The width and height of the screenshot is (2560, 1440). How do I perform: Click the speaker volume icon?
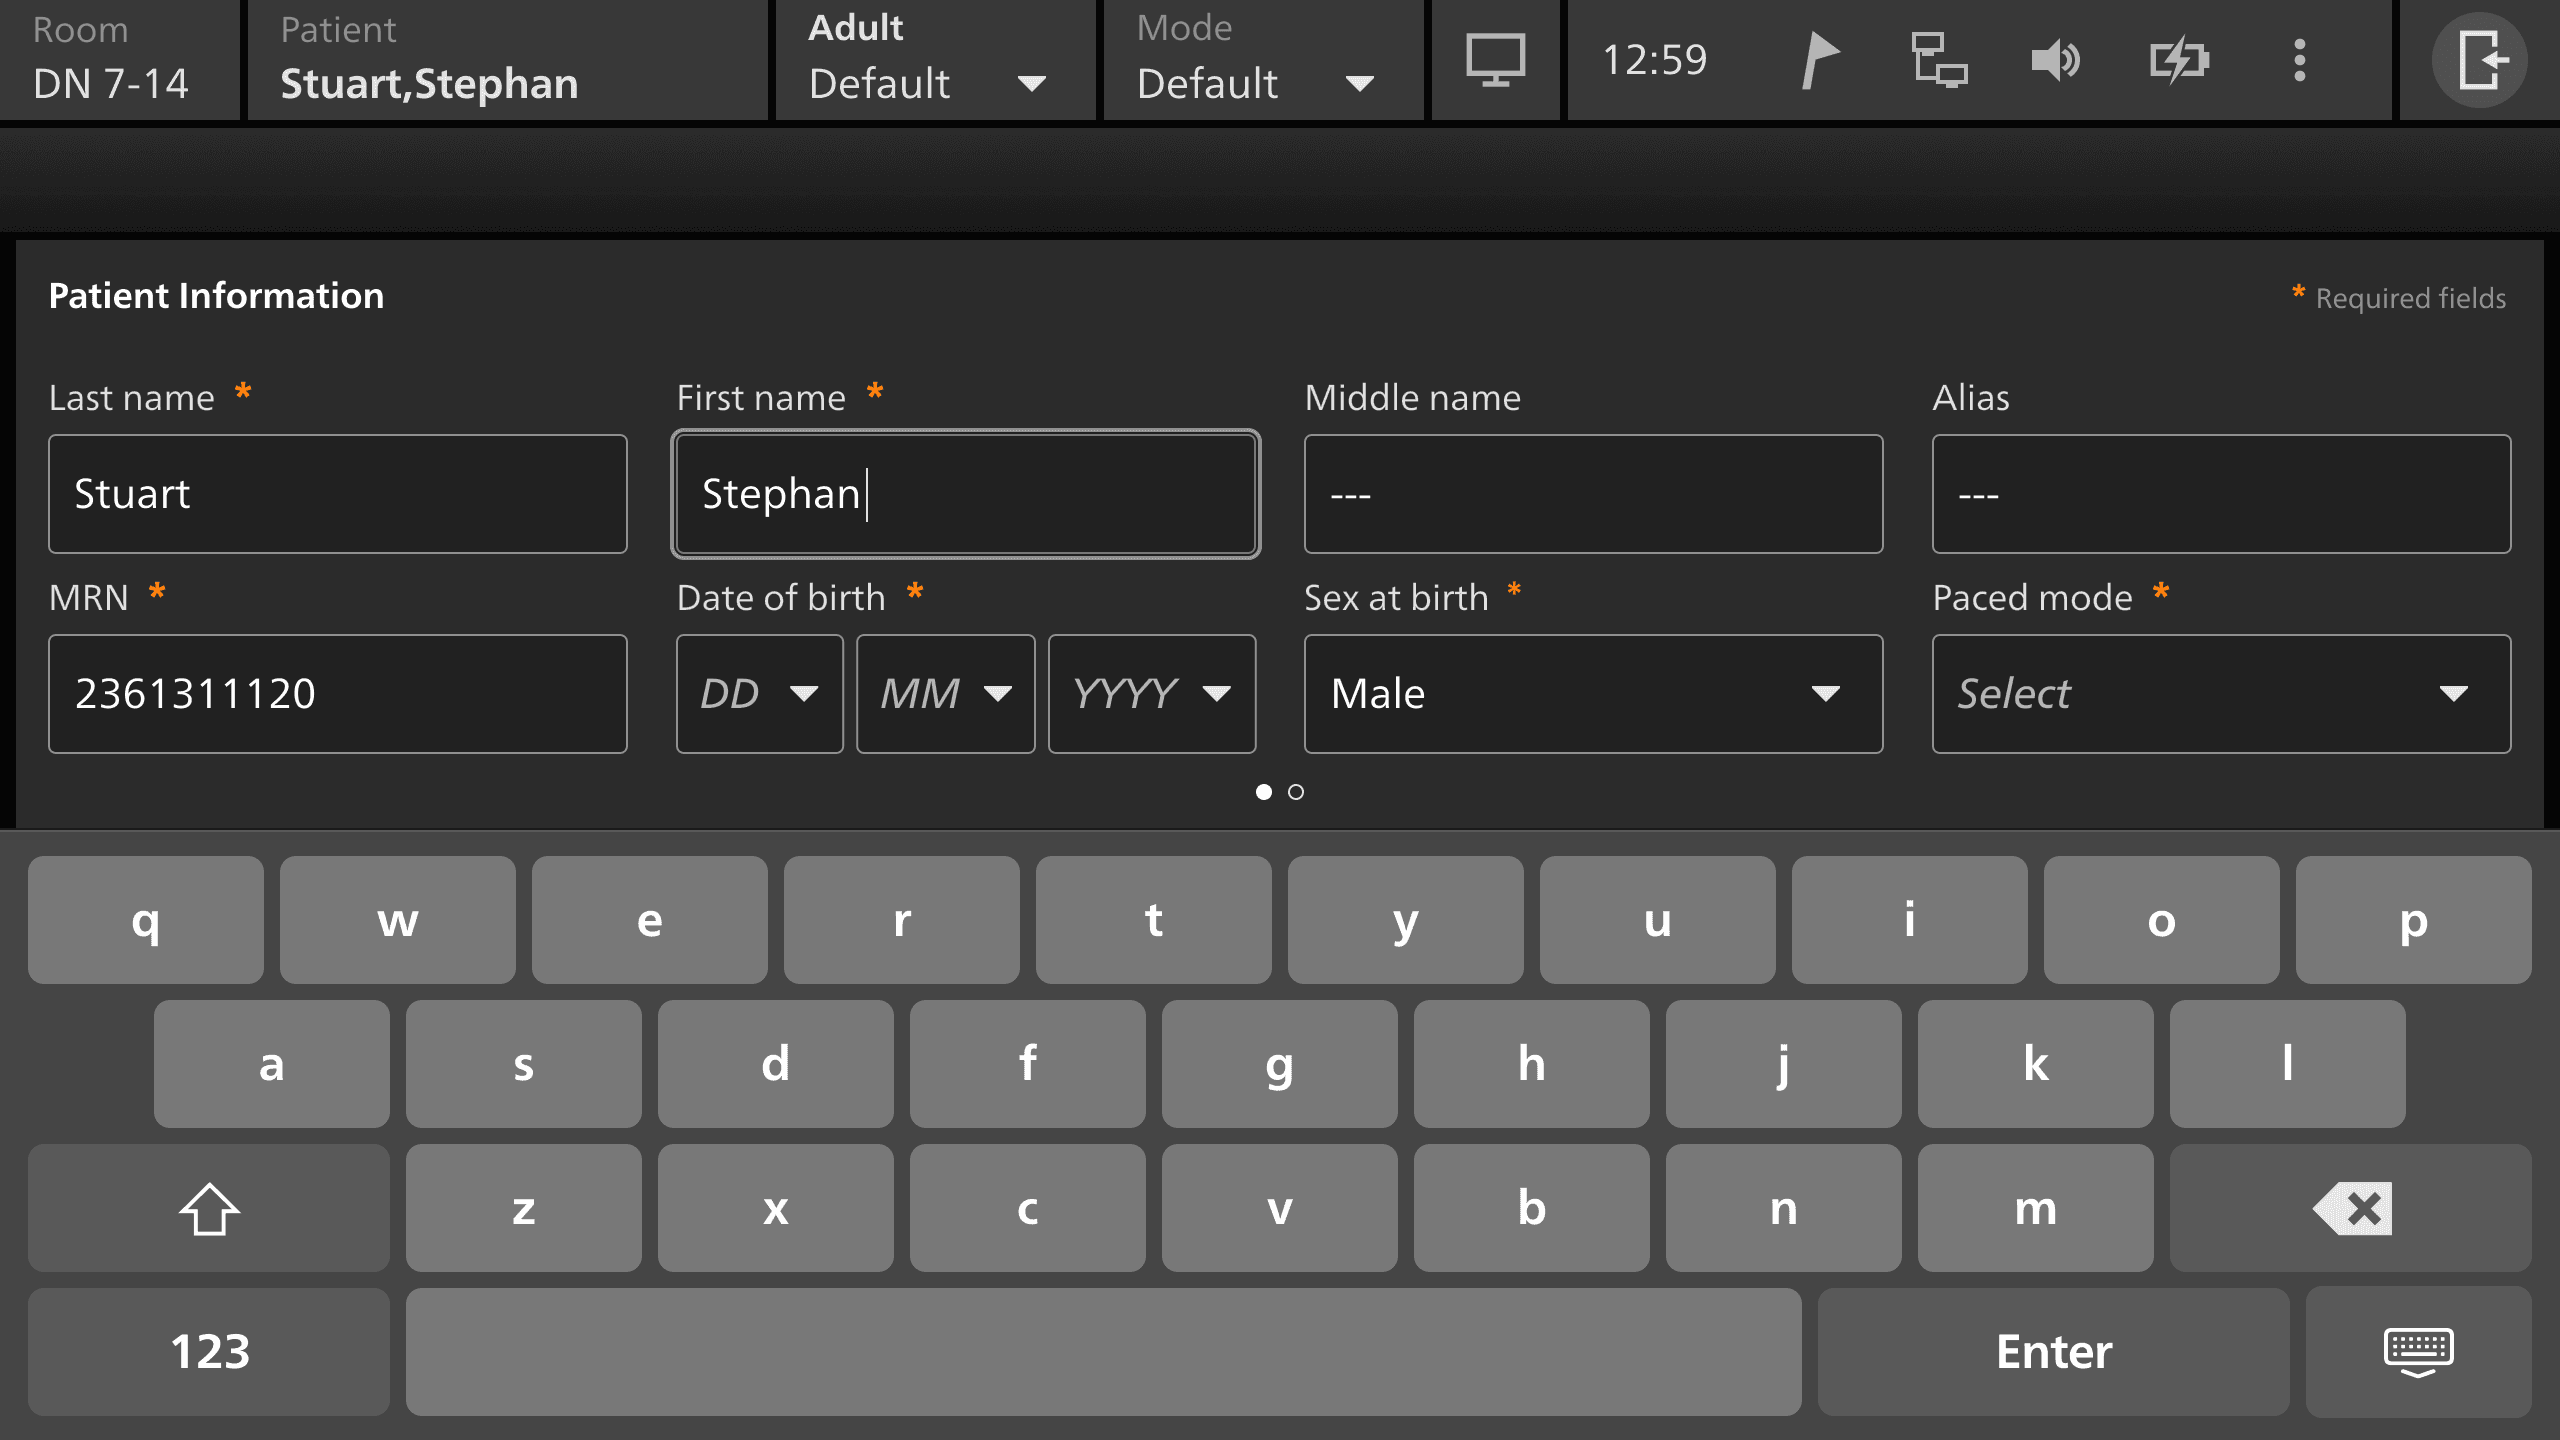(2056, 60)
